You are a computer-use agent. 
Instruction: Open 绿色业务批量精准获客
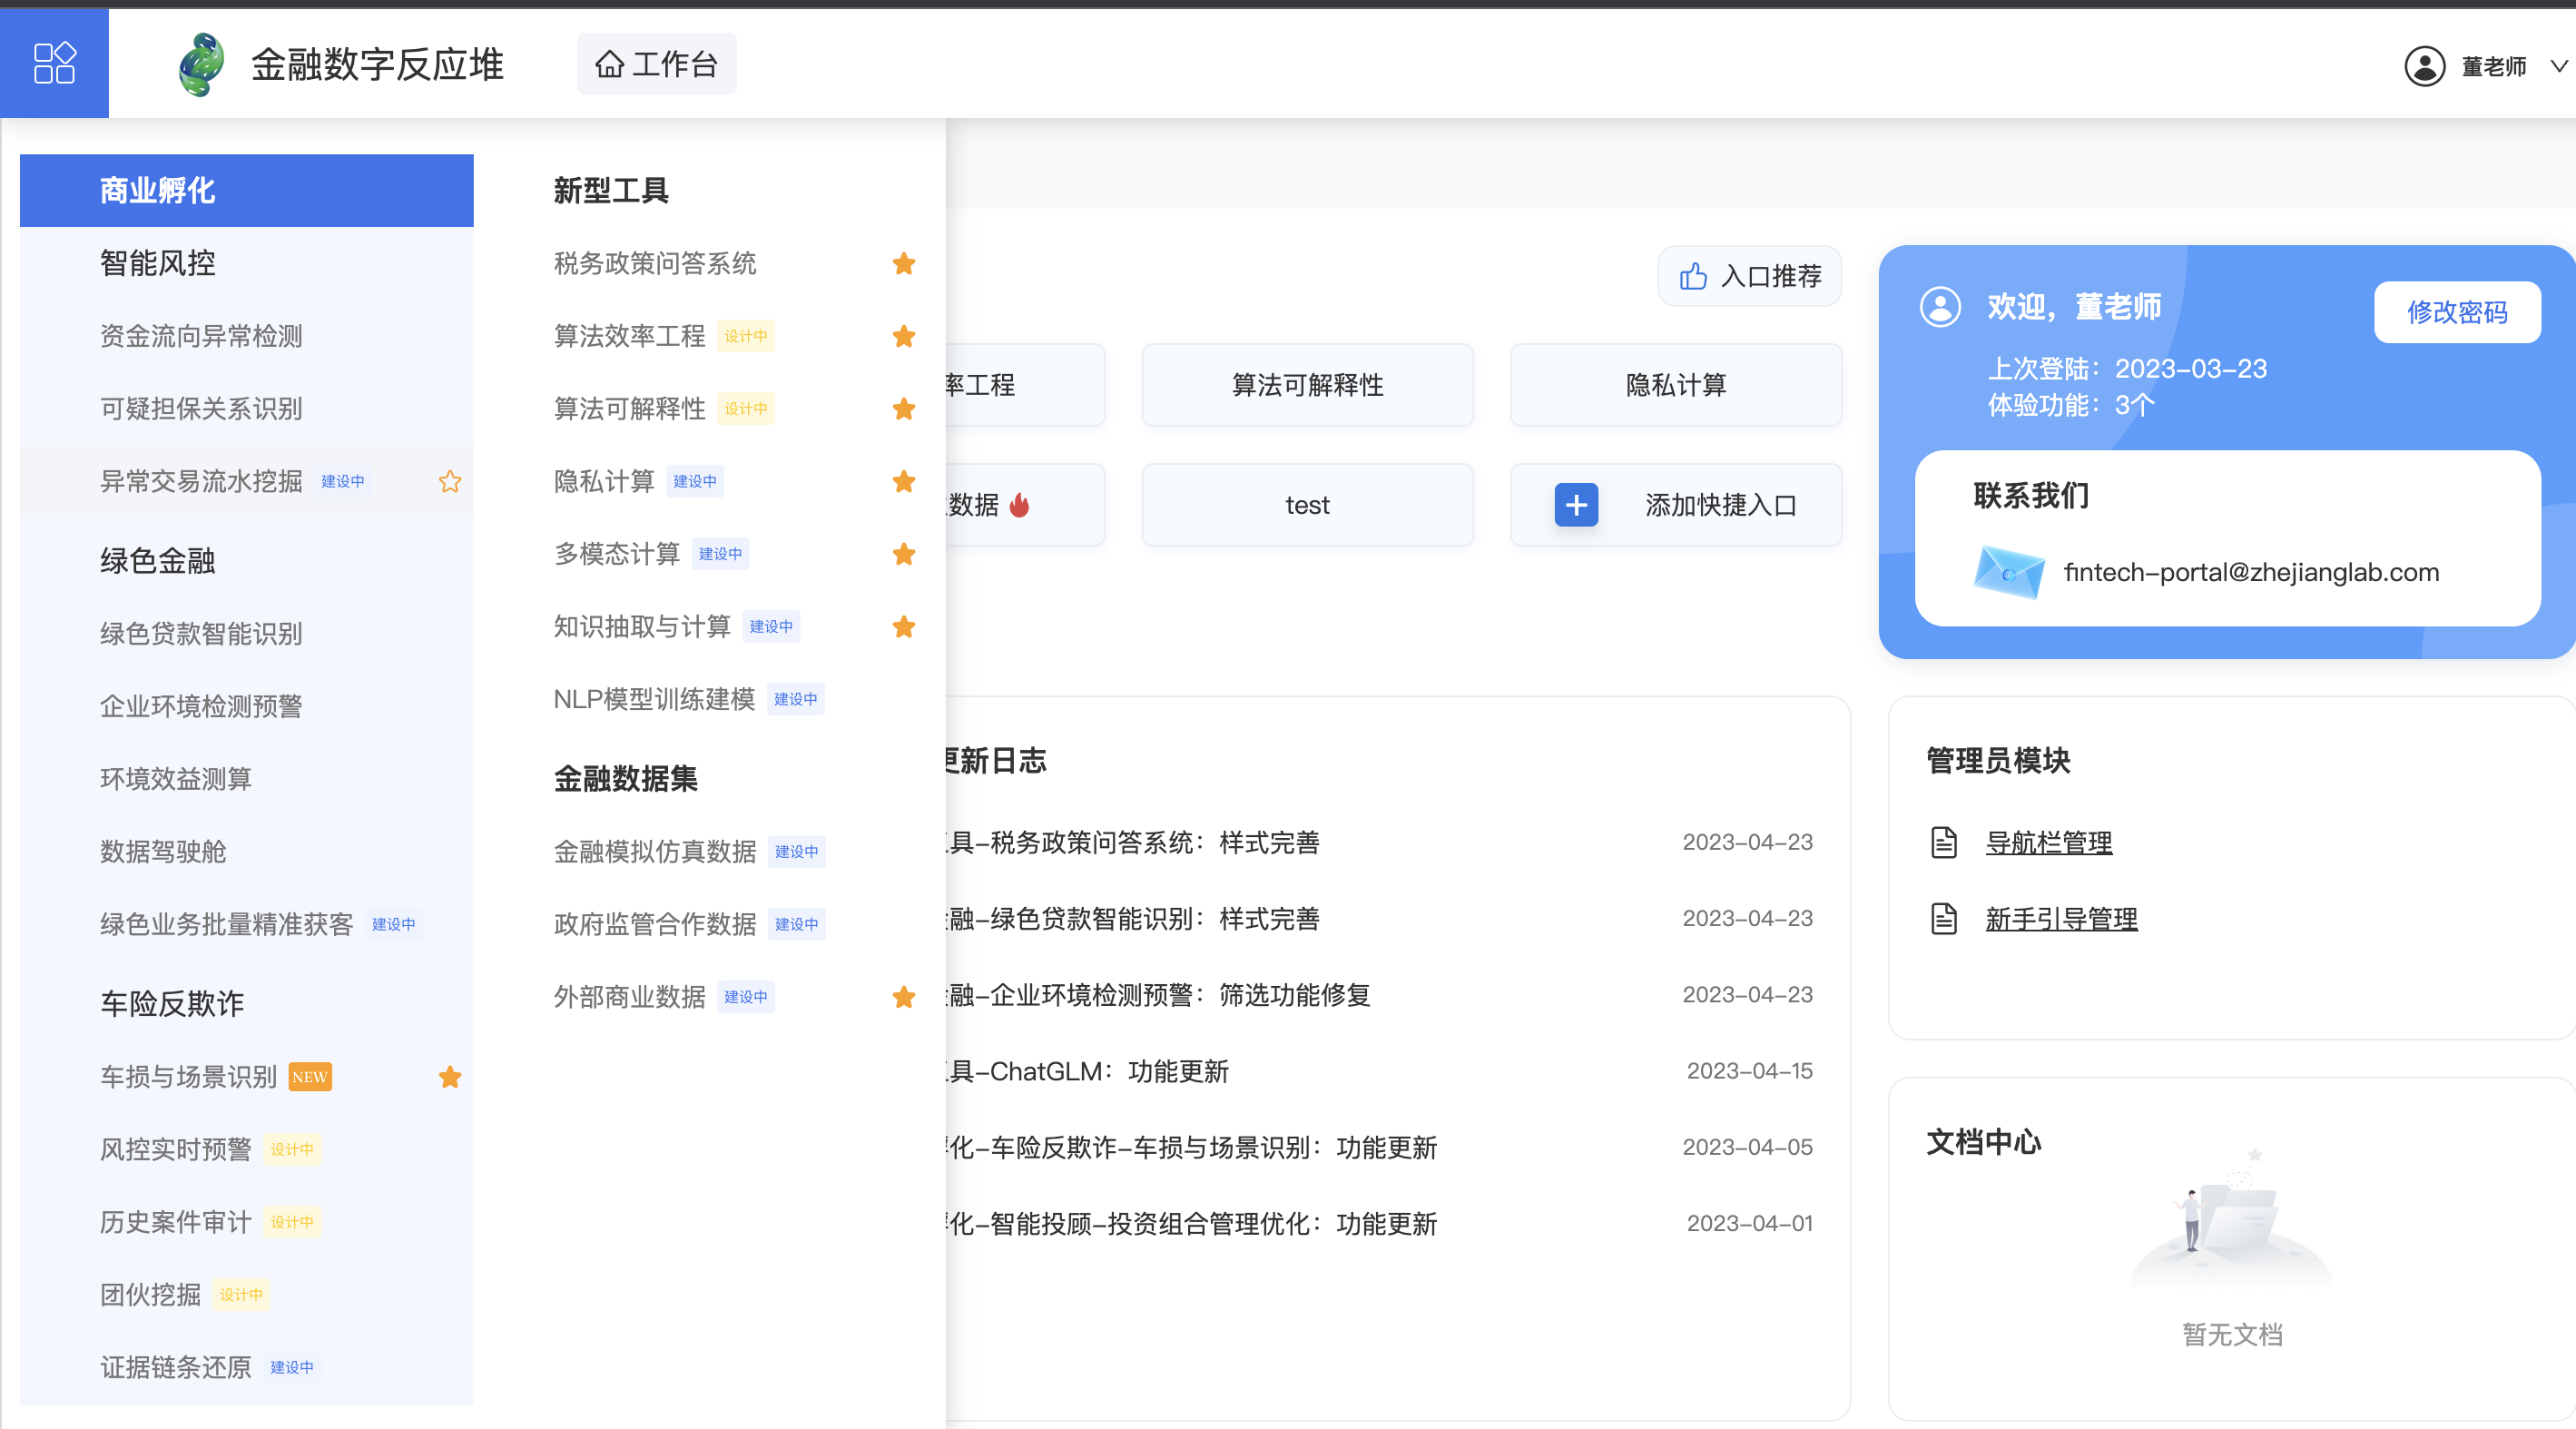(x=227, y=923)
